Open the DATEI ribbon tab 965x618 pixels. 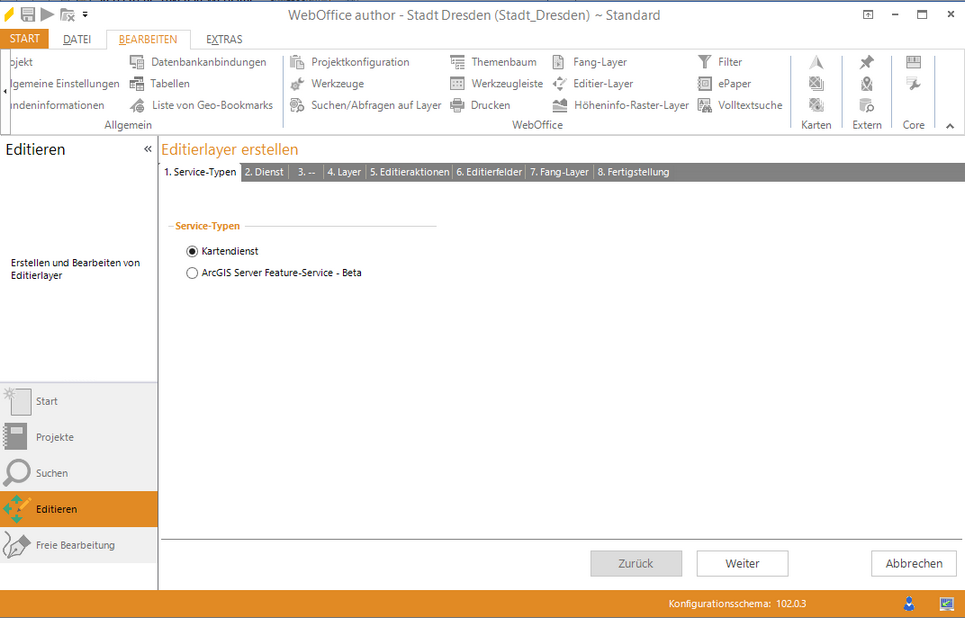click(77, 39)
